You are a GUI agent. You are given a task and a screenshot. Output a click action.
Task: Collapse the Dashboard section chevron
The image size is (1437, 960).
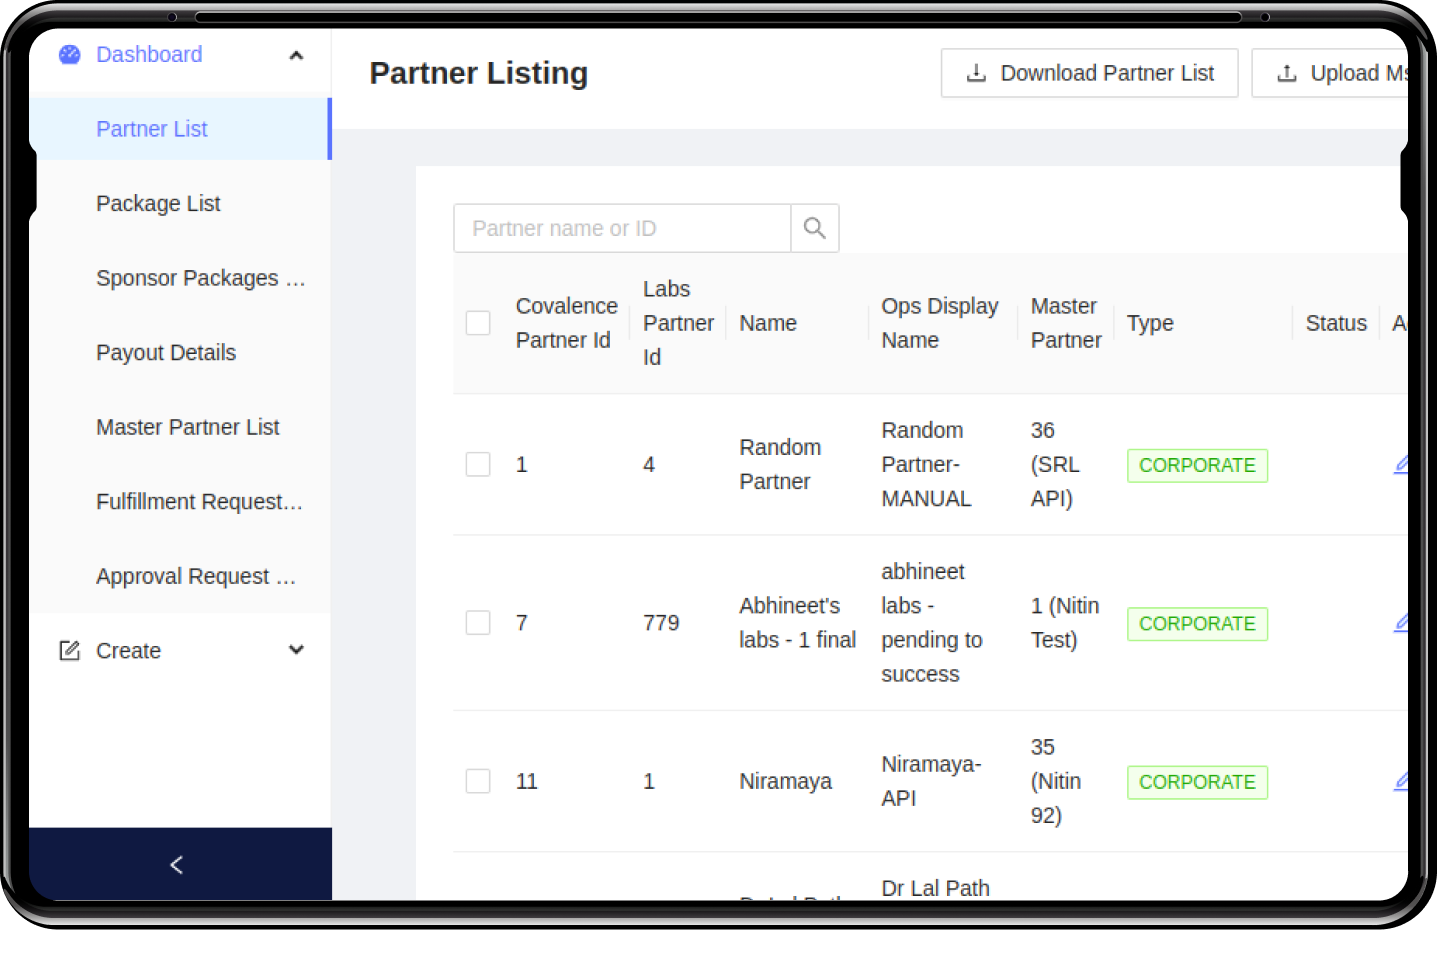296,56
